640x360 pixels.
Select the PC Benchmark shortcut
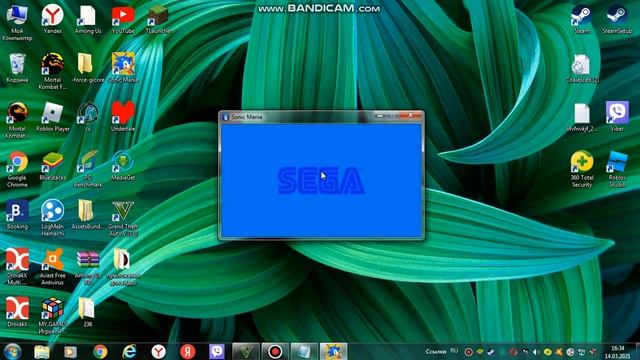[x=88, y=169]
